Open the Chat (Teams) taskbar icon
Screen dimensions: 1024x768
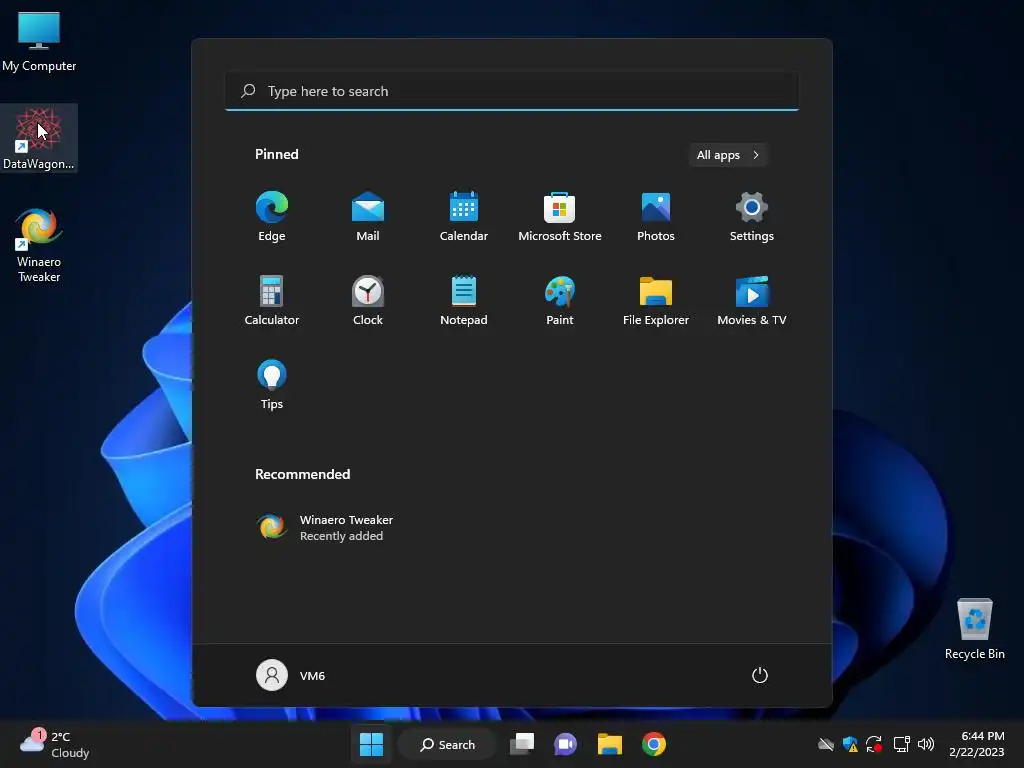(566, 744)
